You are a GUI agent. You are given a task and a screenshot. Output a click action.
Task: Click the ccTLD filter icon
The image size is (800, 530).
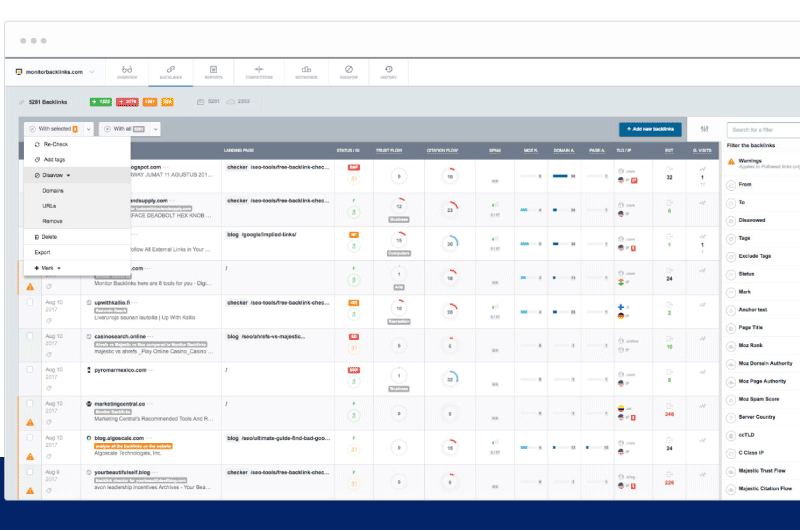731,436
